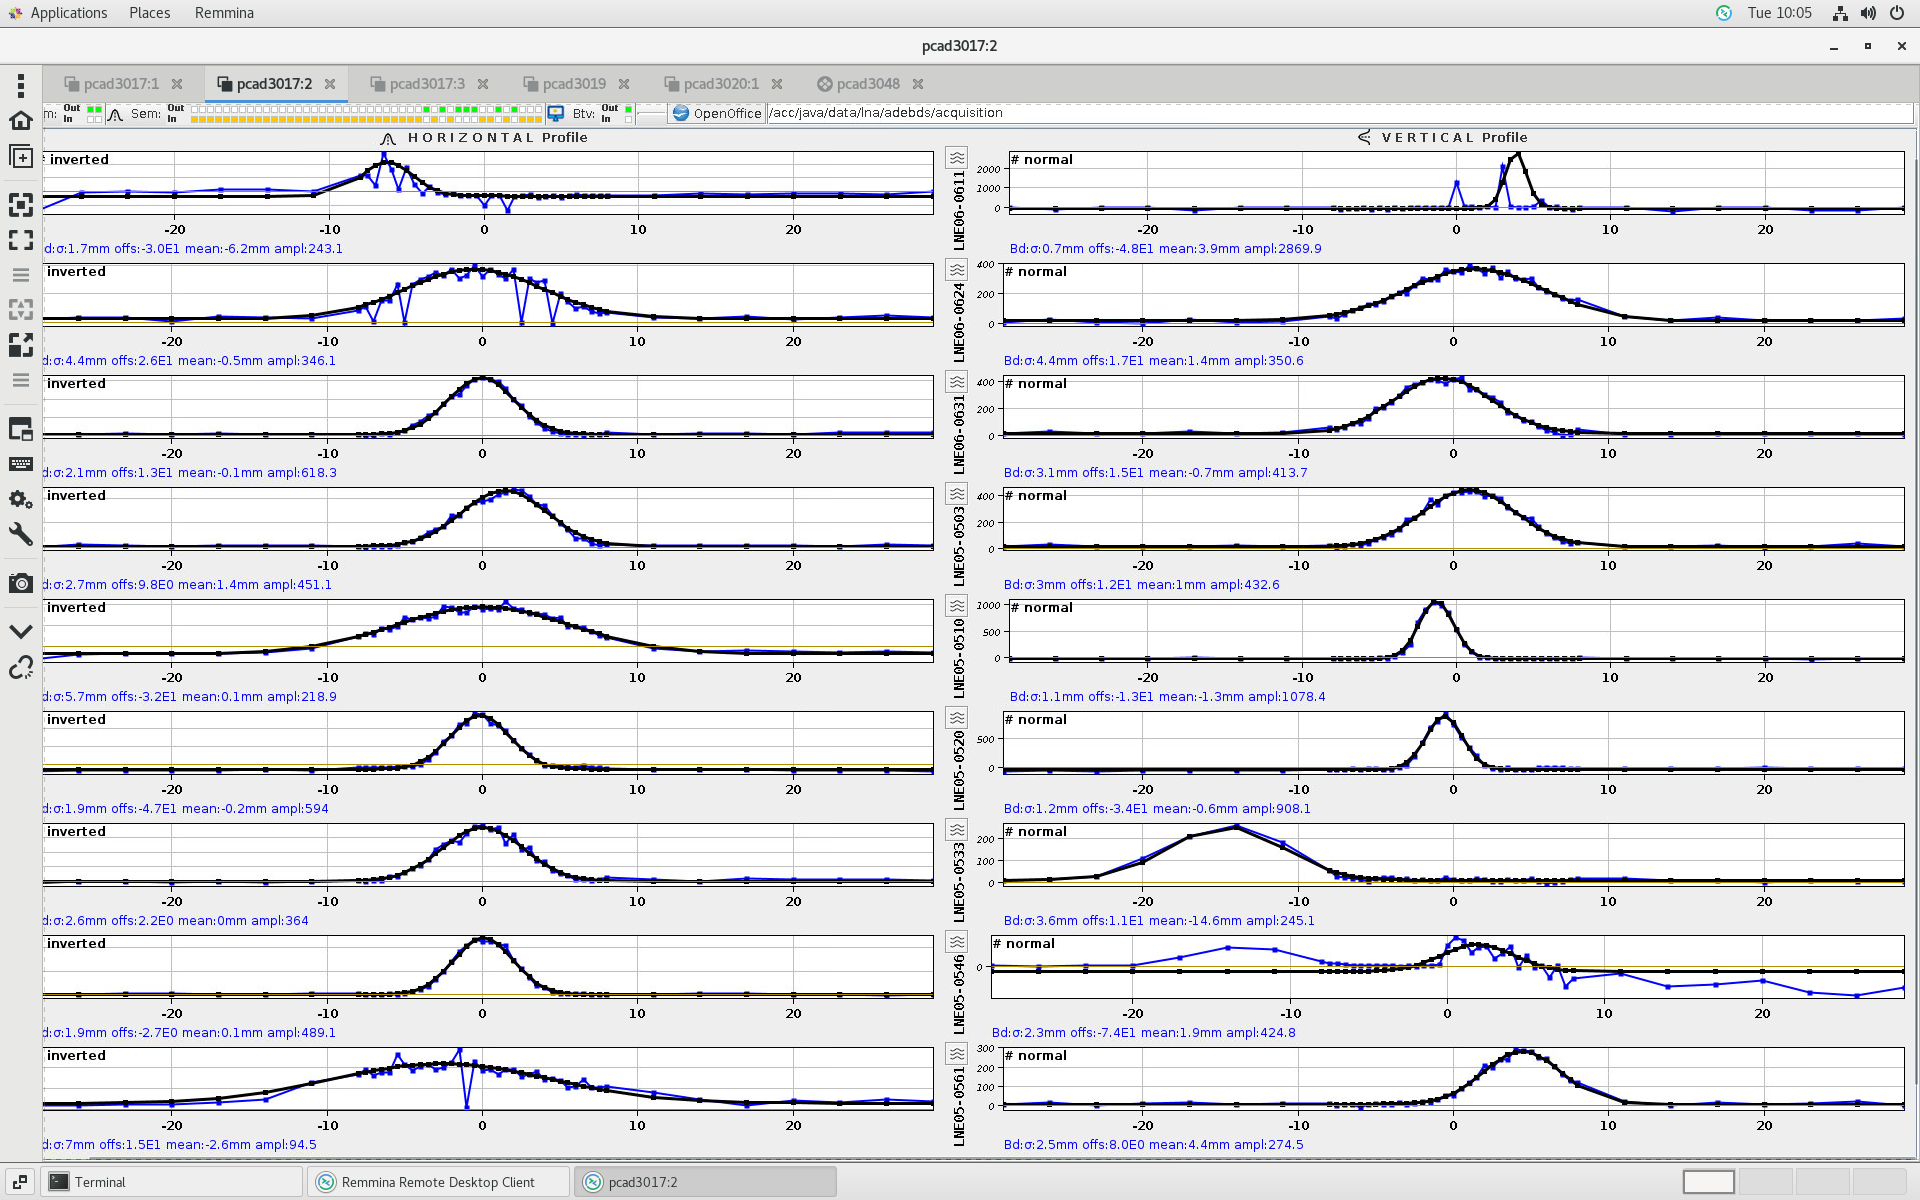Open the Remmina three-dot menu
The width and height of the screenshot is (1920, 1200).
coord(20,85)
